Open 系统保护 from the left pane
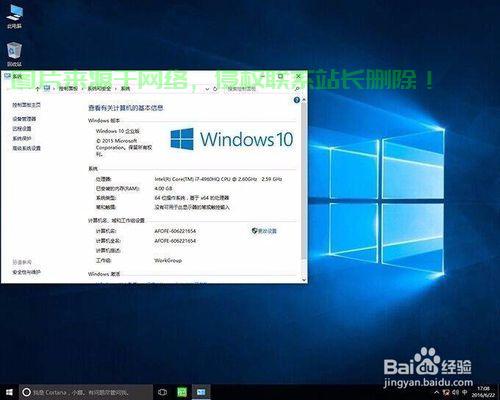Viewport: 500px width, 400px height. [22, 138]
